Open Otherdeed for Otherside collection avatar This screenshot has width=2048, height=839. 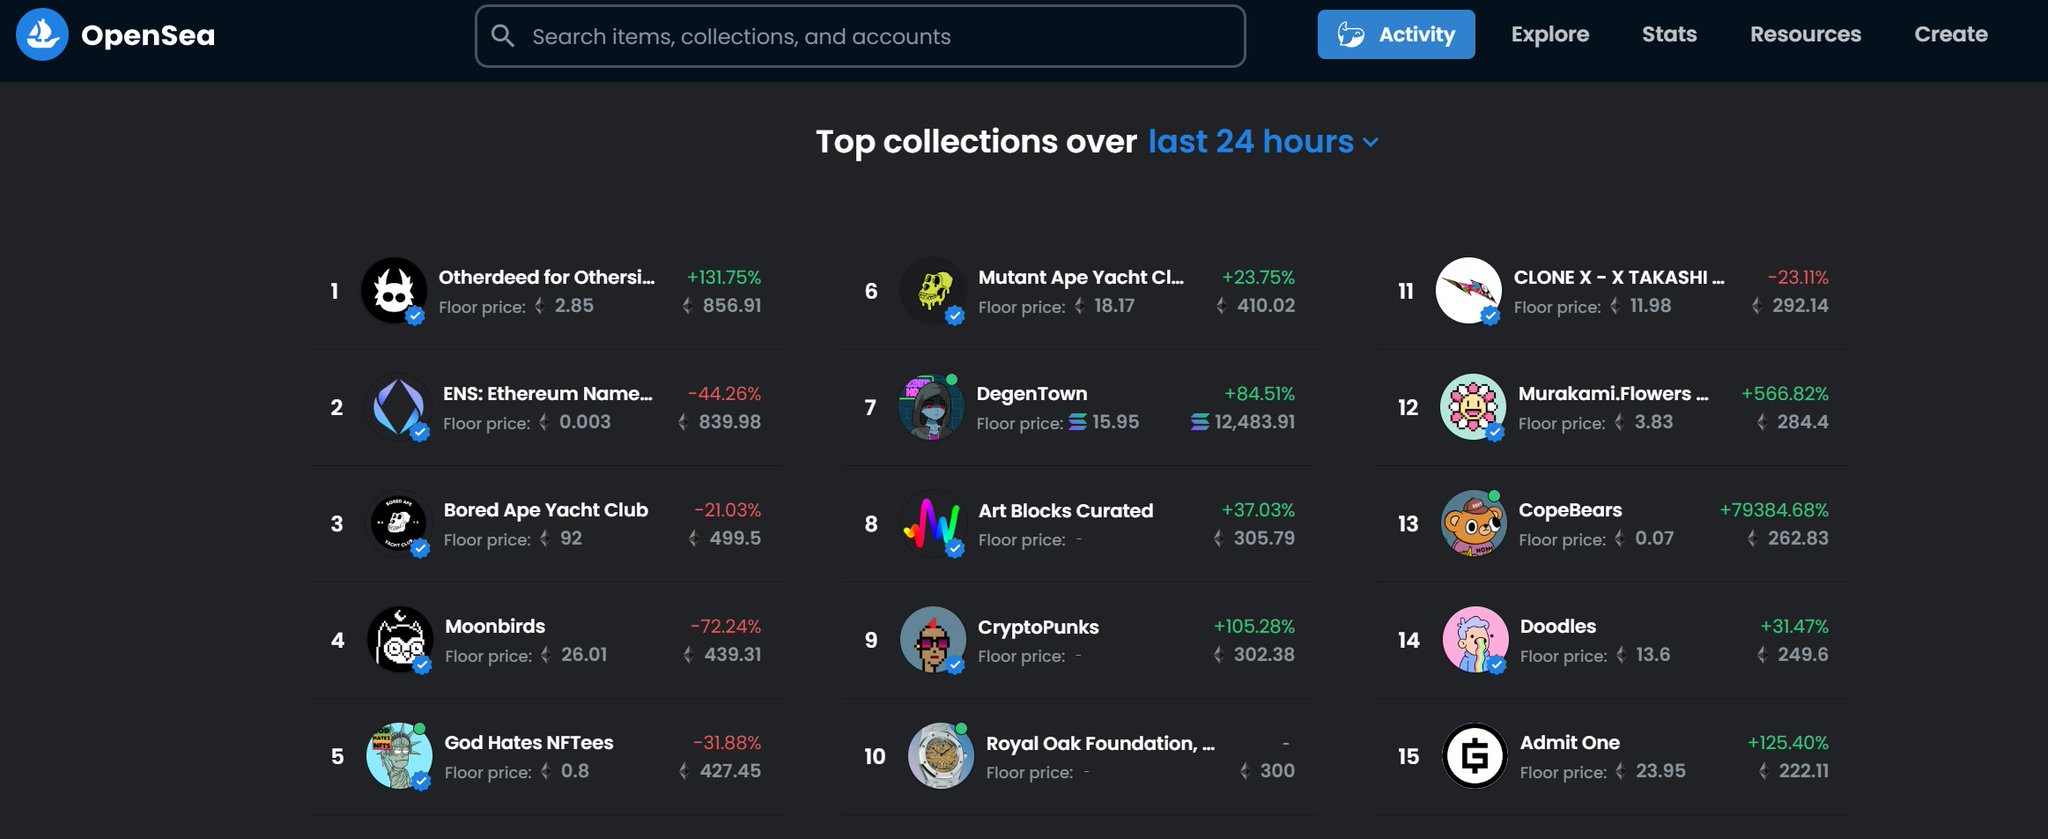(394, 290)
